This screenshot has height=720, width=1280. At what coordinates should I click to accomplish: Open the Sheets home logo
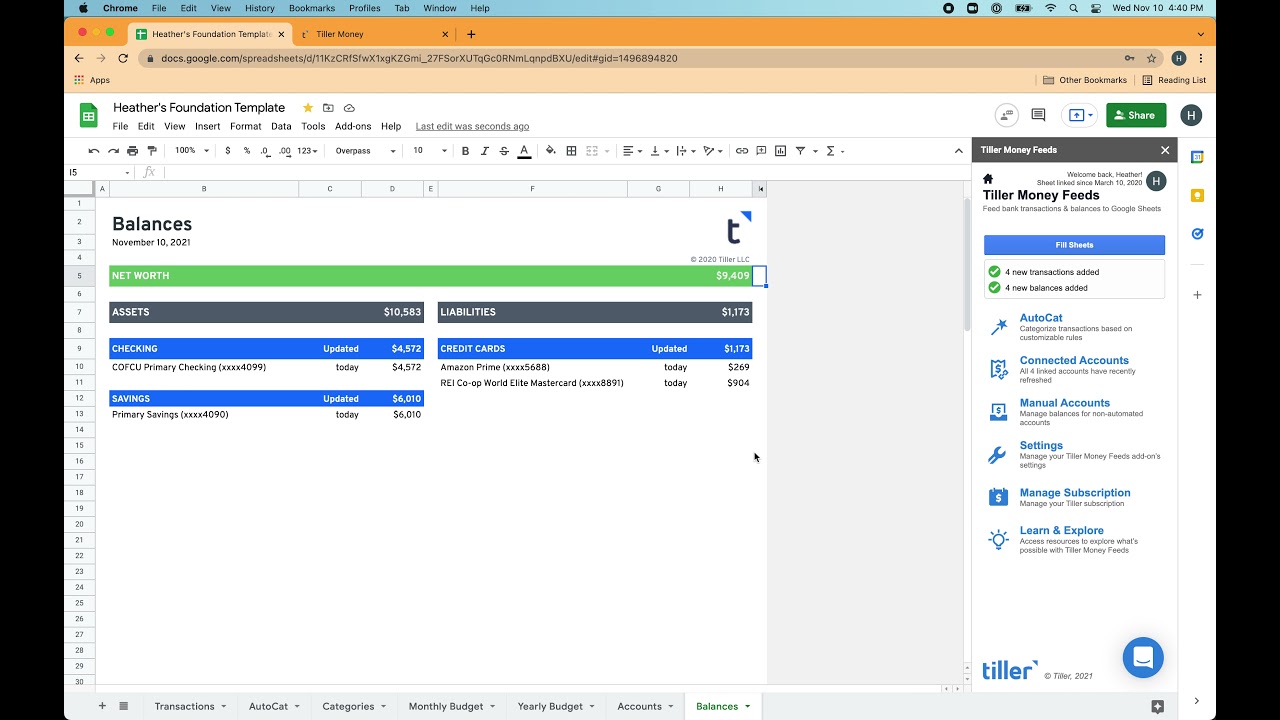pyautogui.click(x=89, y=116)
